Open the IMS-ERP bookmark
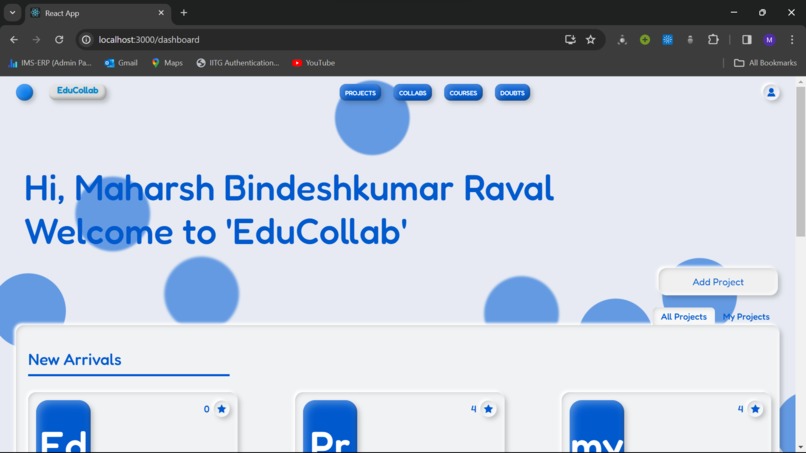The width and height of the screenshot is (806, 453). [50, 63]
